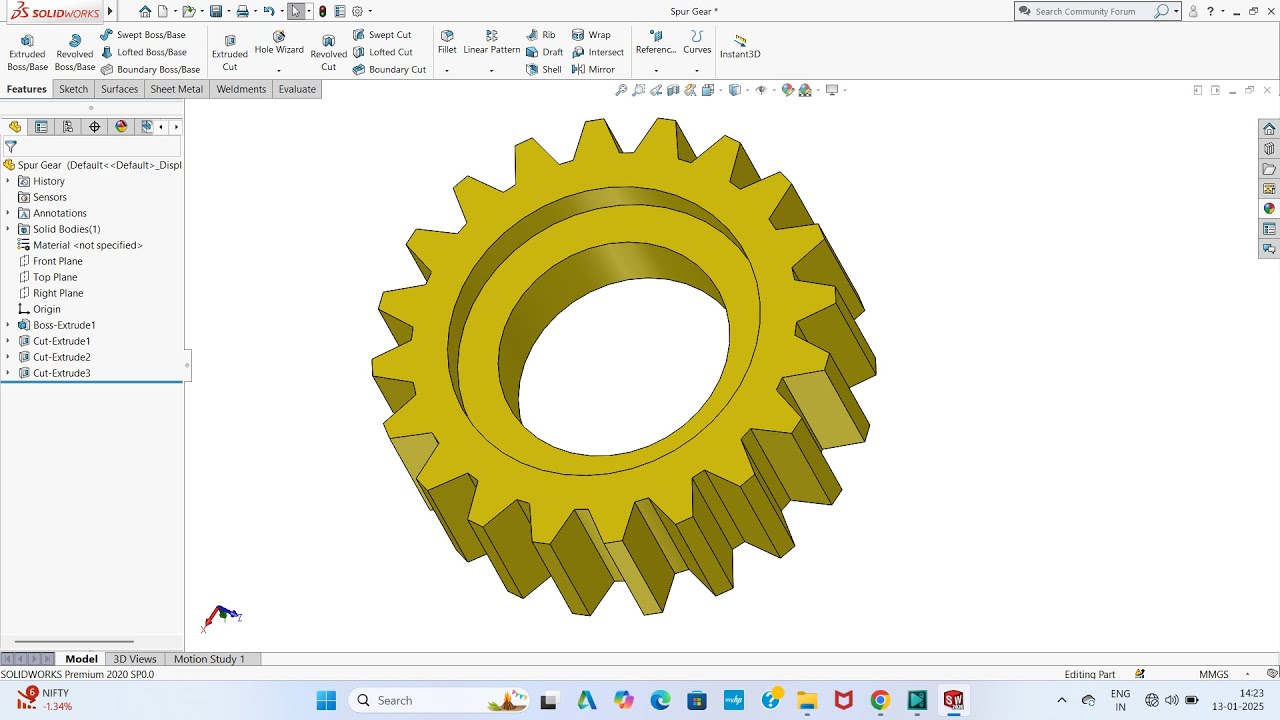Open the Sheet Metal tab
The image size is (1280, 720).
click(177, 89)
